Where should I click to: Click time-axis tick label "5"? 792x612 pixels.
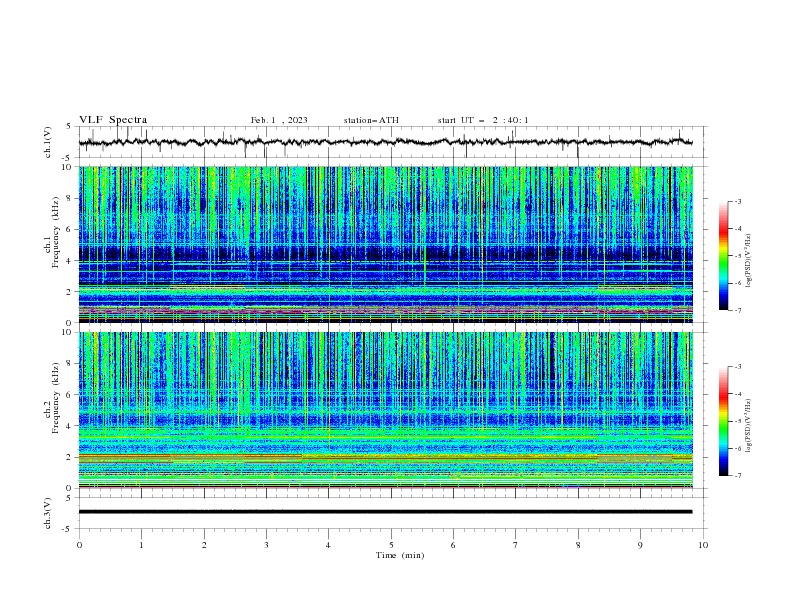[391, 545]
